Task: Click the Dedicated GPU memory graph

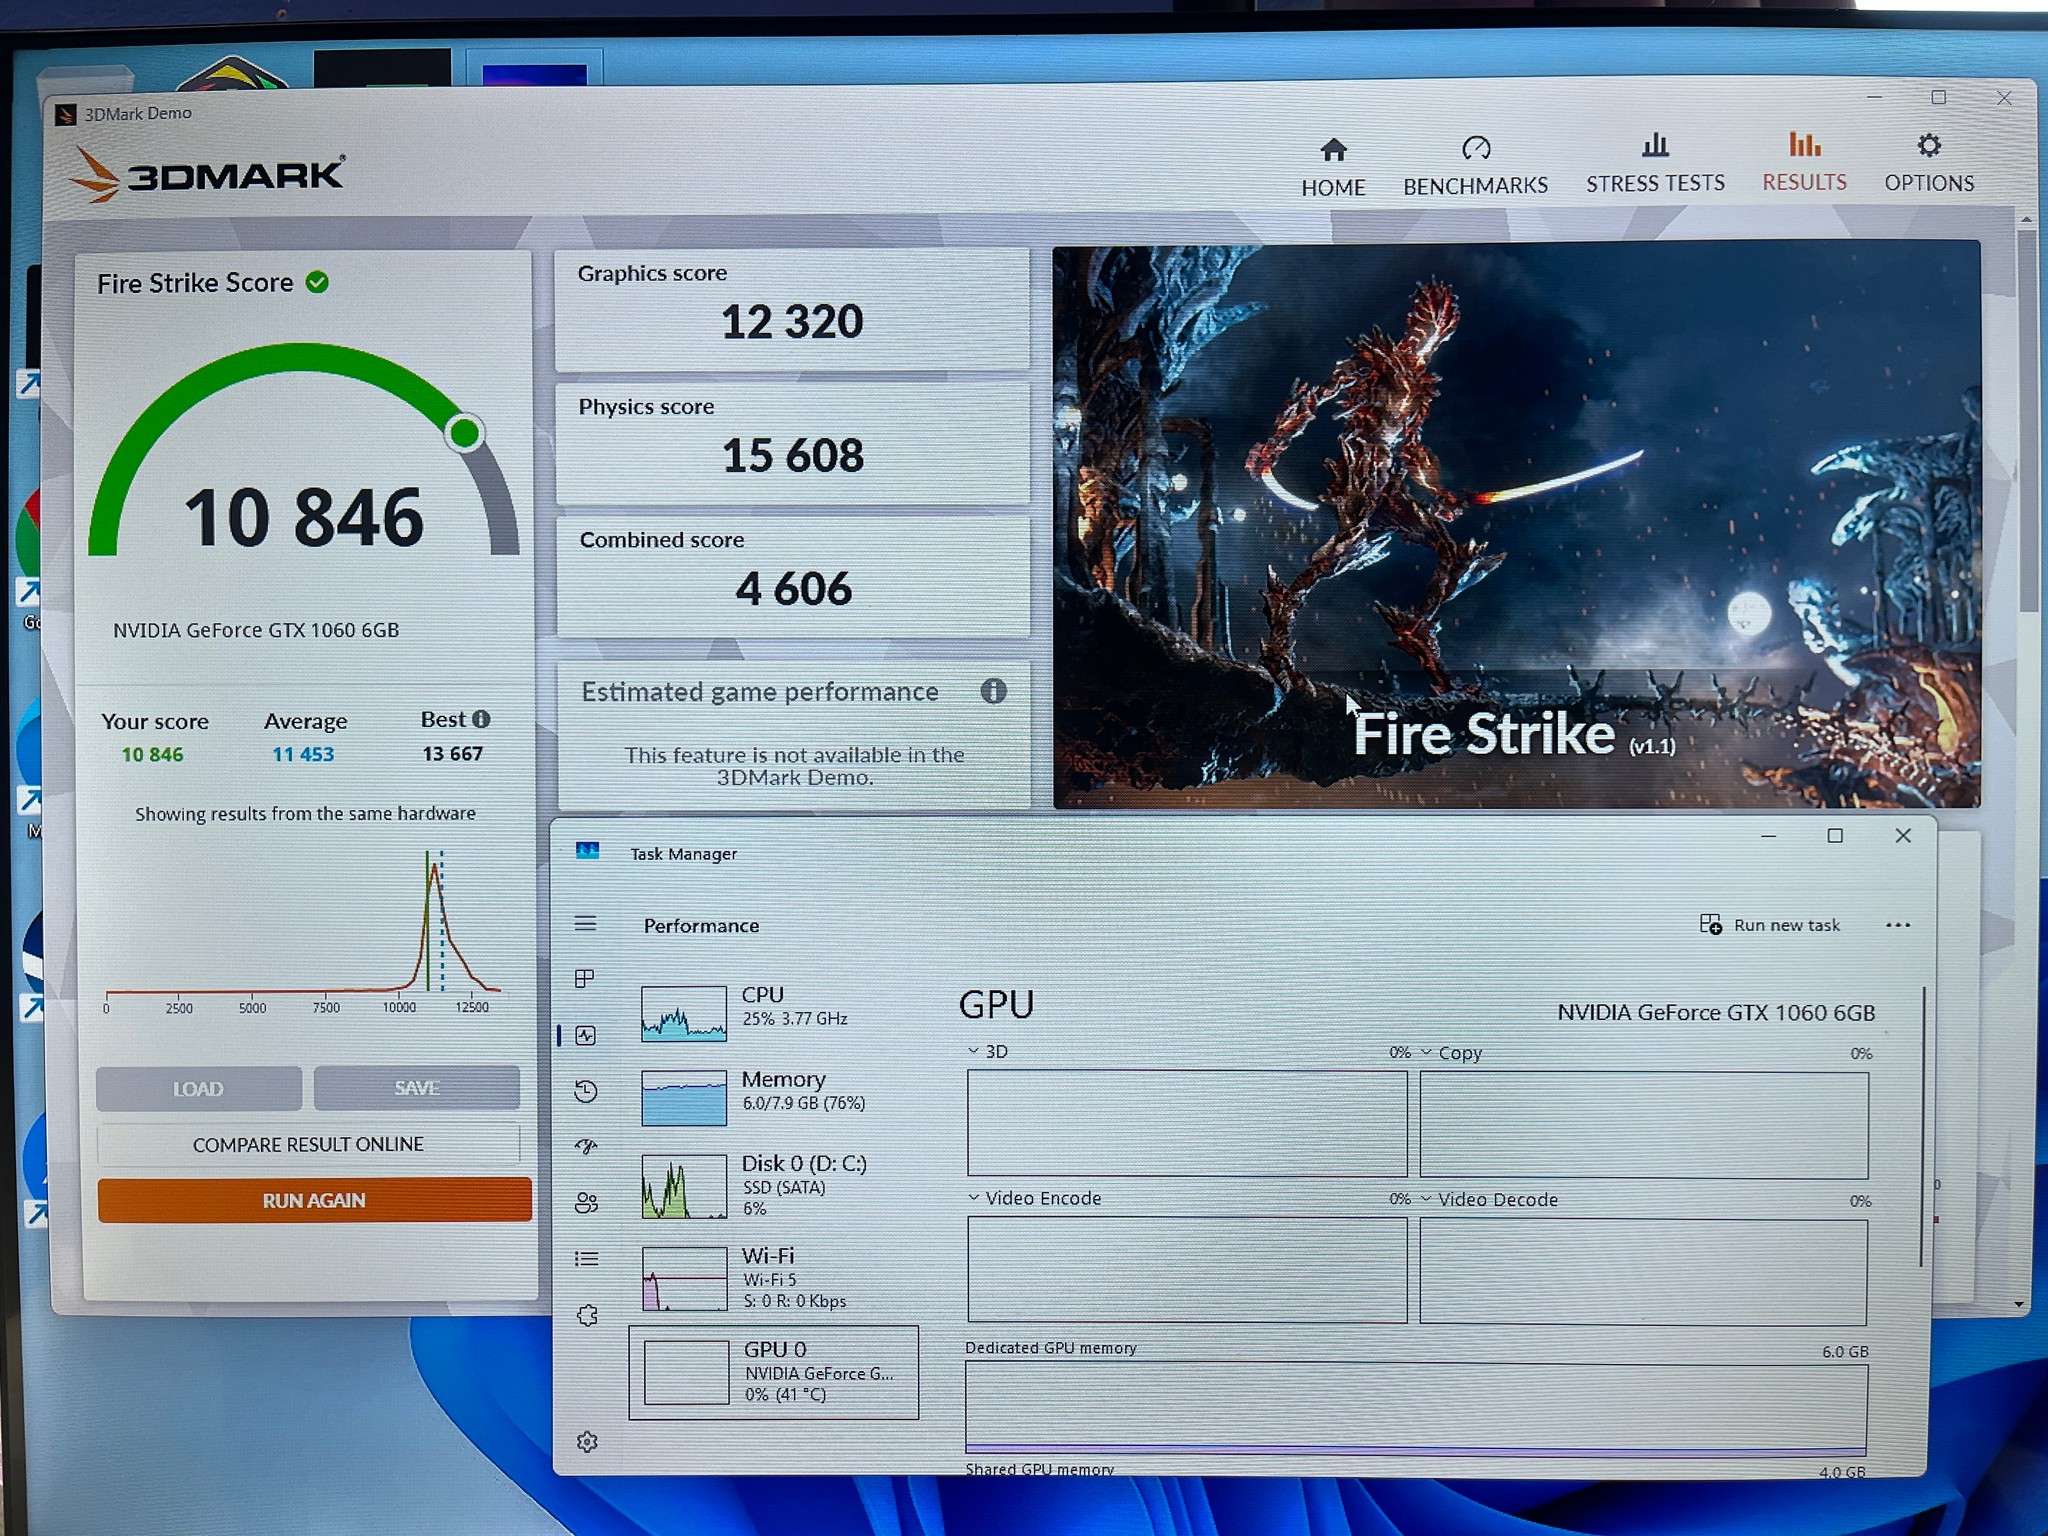Action: 1416,1408
